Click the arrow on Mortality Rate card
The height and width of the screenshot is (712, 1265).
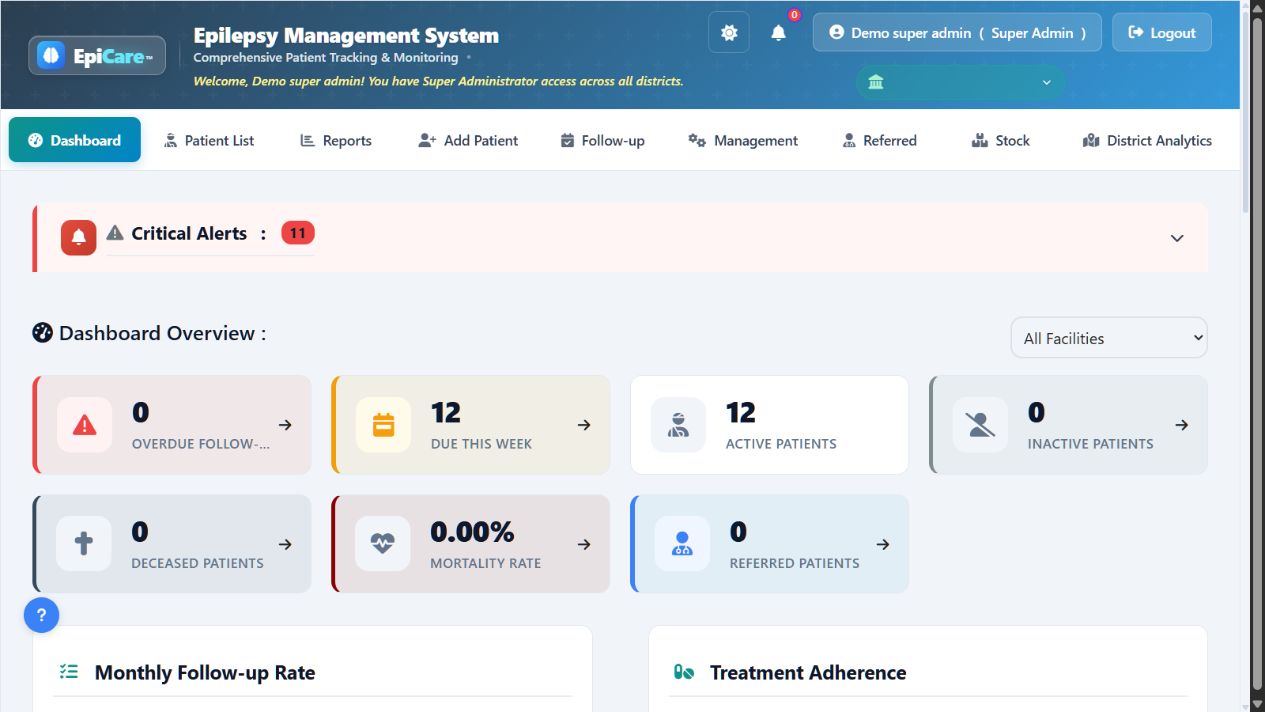(x=584, y=544)
